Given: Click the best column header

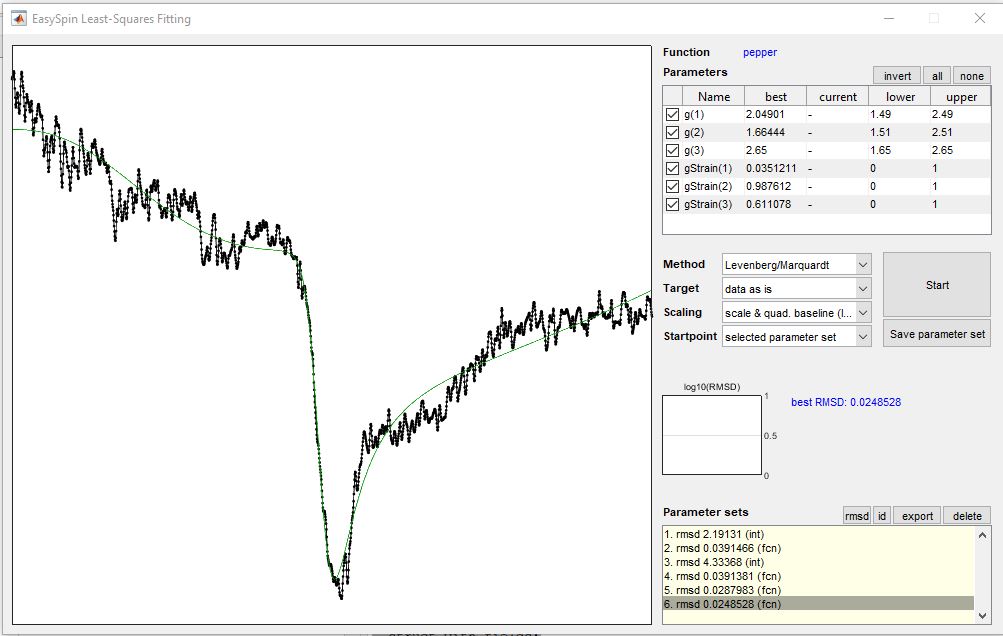Looking at the screenshot, I should click(776, 97).
